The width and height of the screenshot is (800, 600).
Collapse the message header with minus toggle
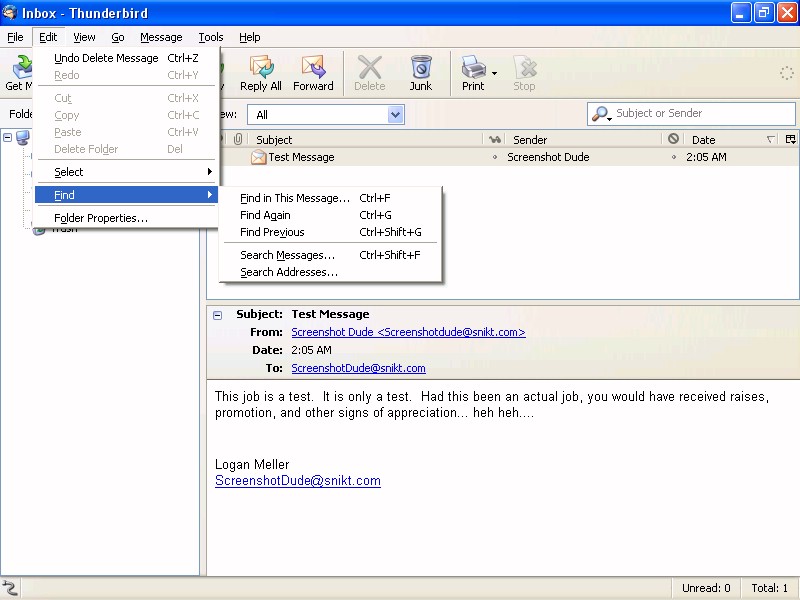pos(218,315)
